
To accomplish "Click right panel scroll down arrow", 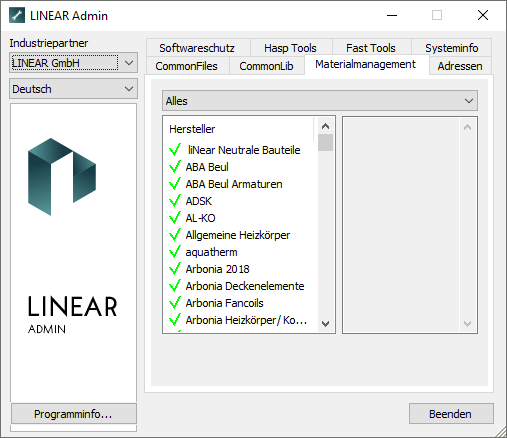I will 468,323.
